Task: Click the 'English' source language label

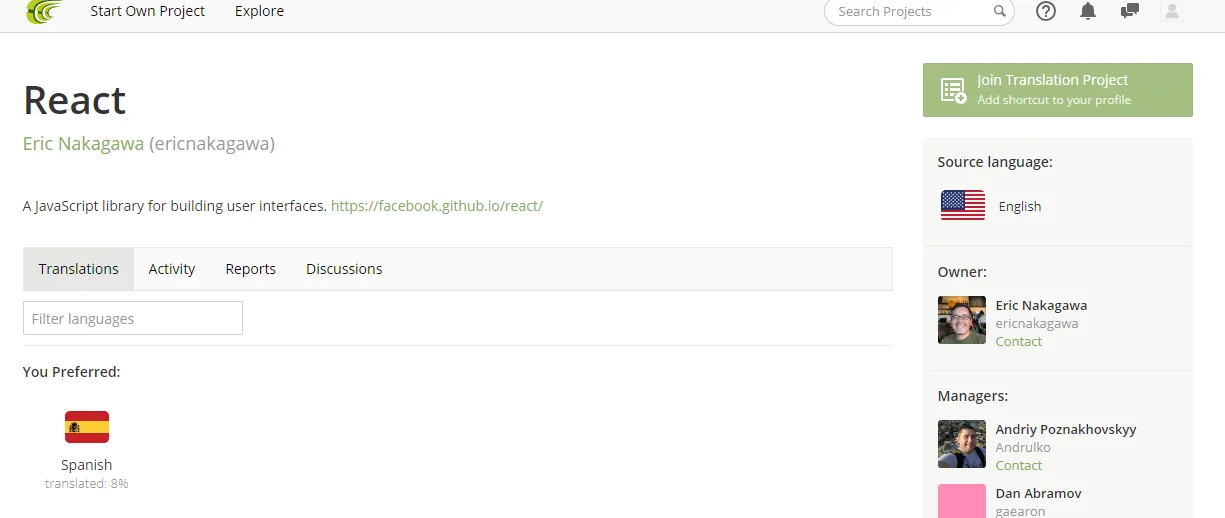Action: point(1020,206)
